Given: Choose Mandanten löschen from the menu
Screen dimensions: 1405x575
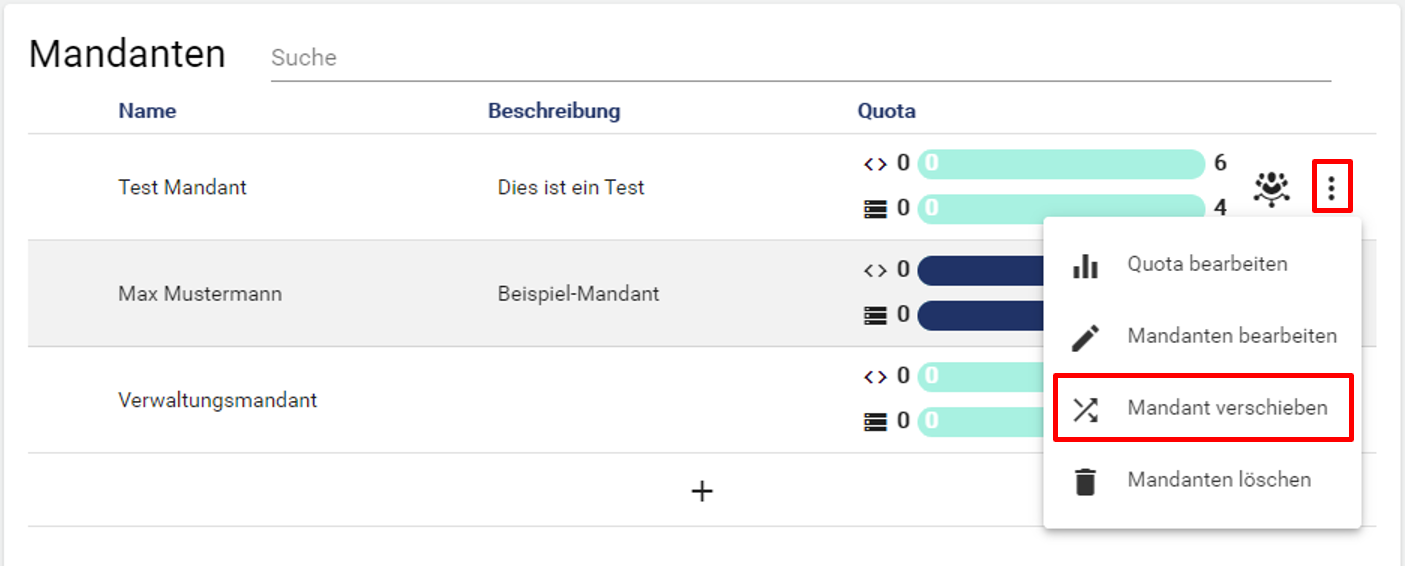Looking at the screenshot, I should (1219, 481).
